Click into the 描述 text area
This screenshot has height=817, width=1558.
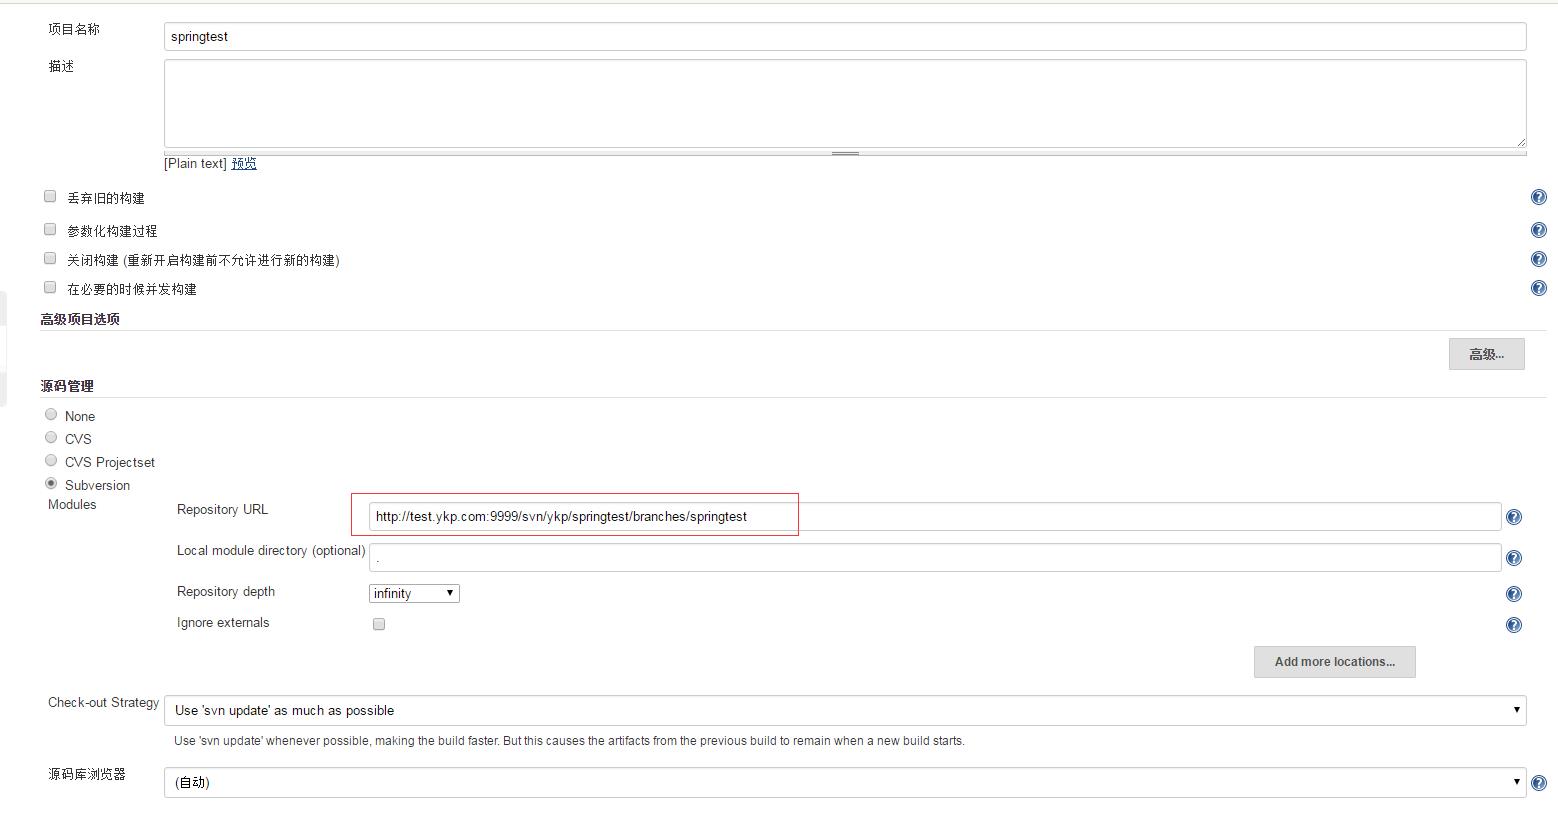tap(845, 103)
